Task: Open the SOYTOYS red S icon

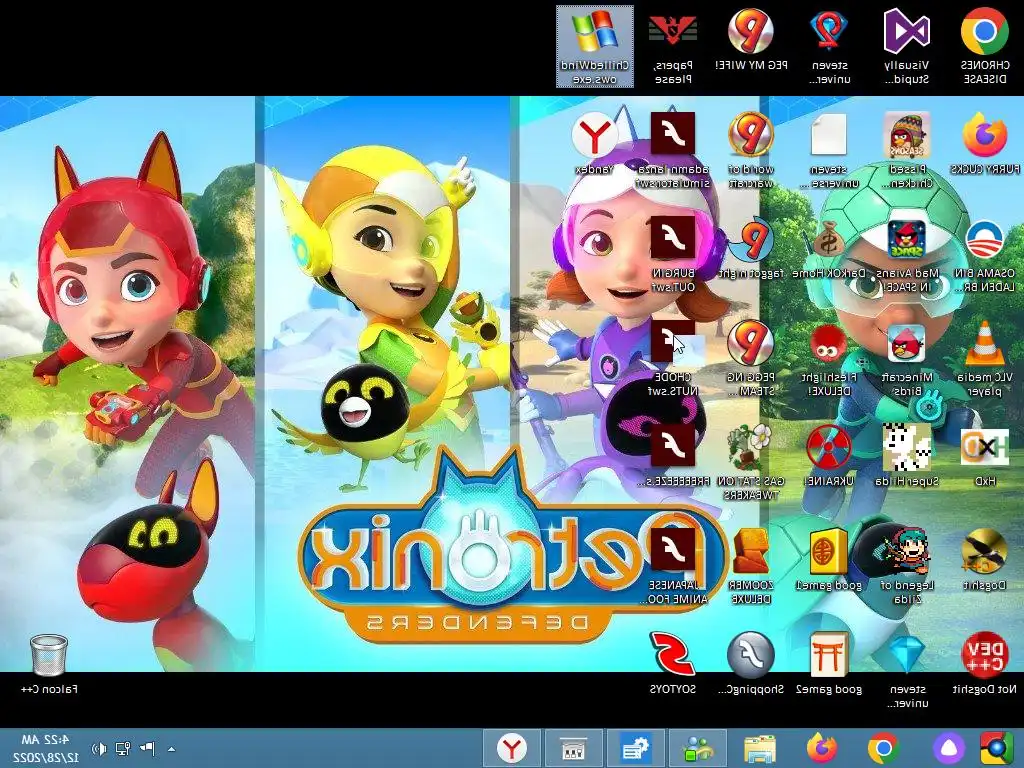Action: tap(673, 663)
